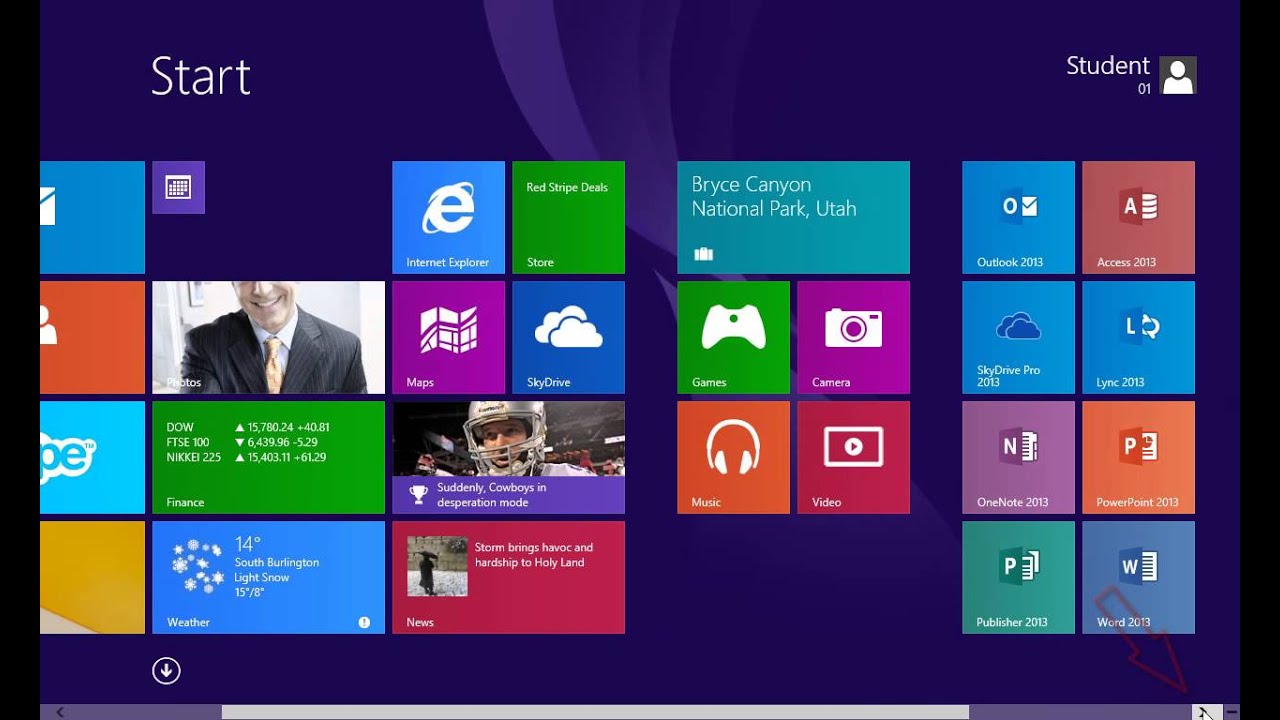Open the Store tile
This screenshot has height=720, width=1280.
click(568, 217)
